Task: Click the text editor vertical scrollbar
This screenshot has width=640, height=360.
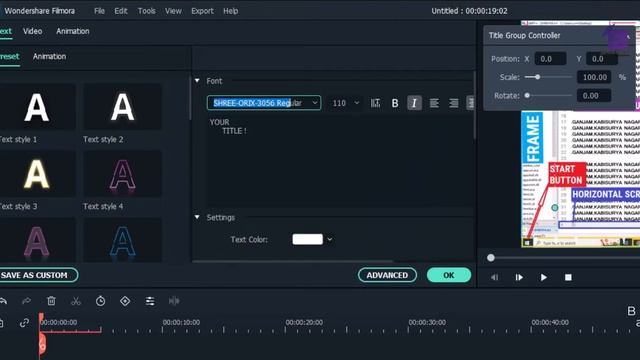Action: pos(475,106)
